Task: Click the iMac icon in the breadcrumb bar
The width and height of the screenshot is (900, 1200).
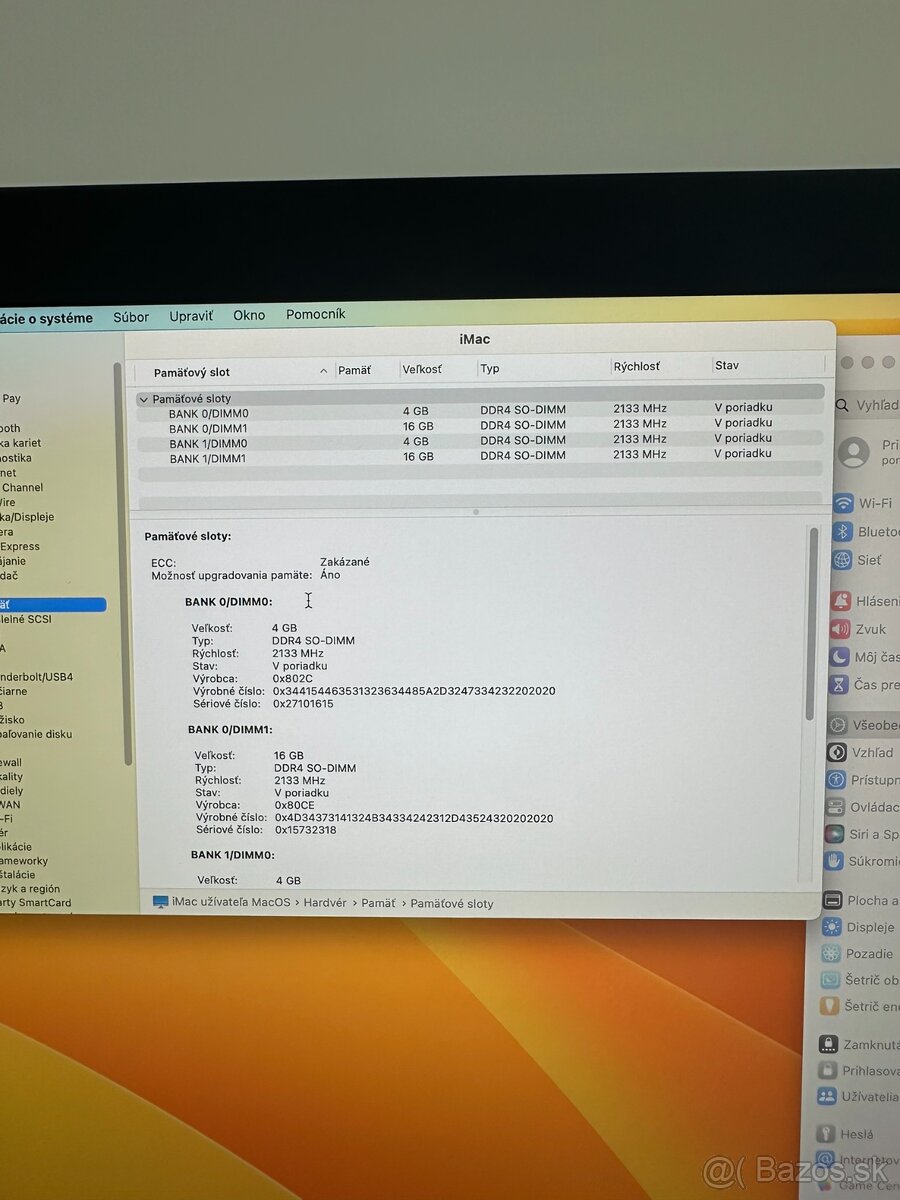Action: click(x=160, y=903)
